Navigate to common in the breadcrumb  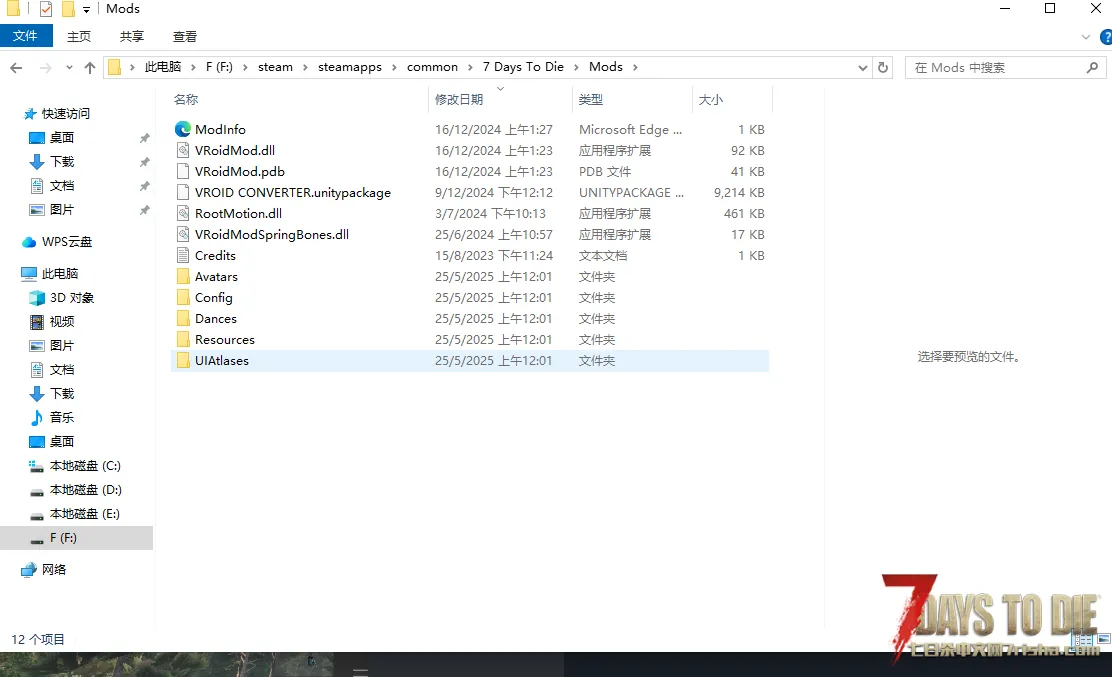point(432,67)
